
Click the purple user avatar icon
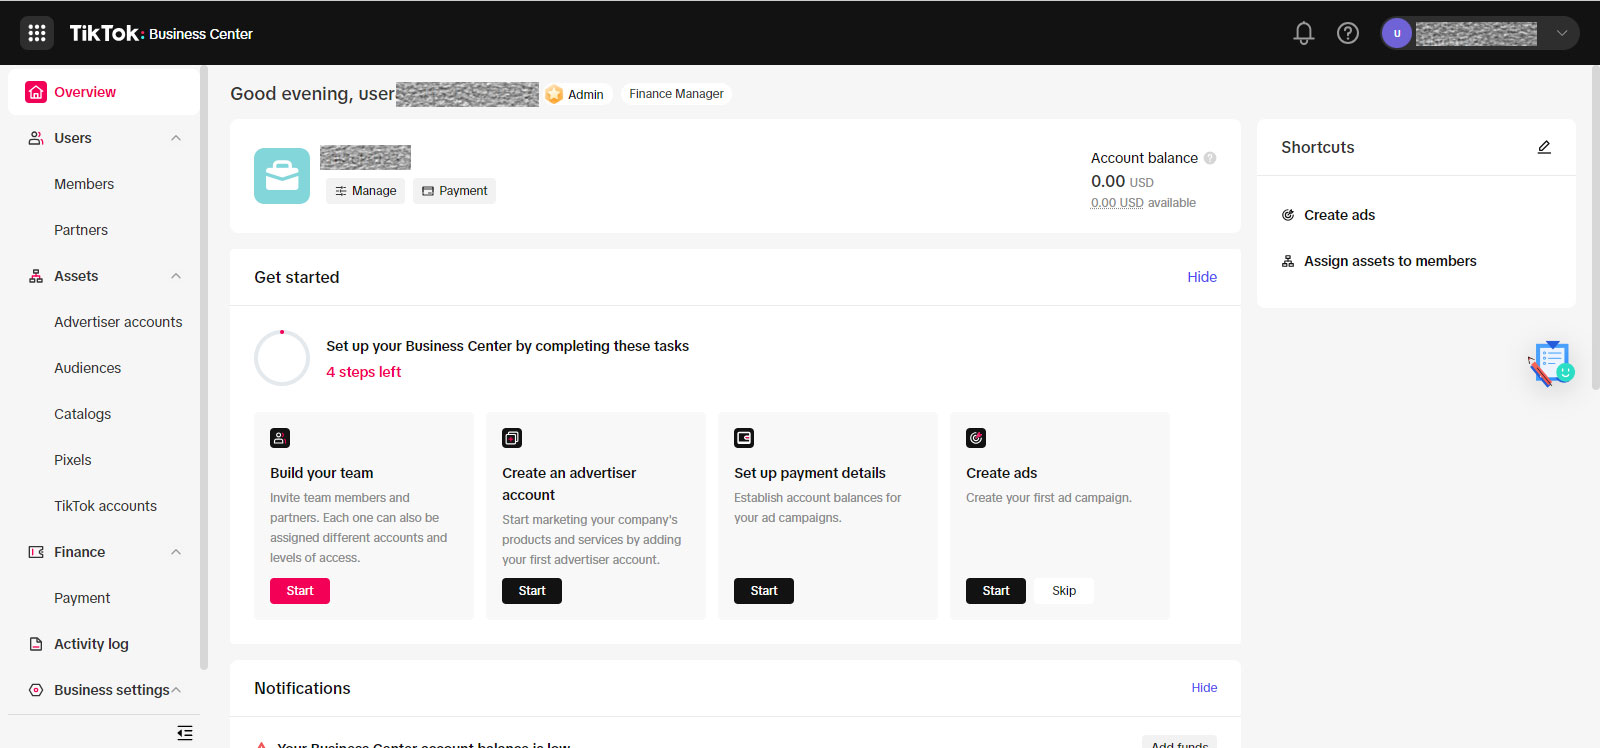point(1397,33)
